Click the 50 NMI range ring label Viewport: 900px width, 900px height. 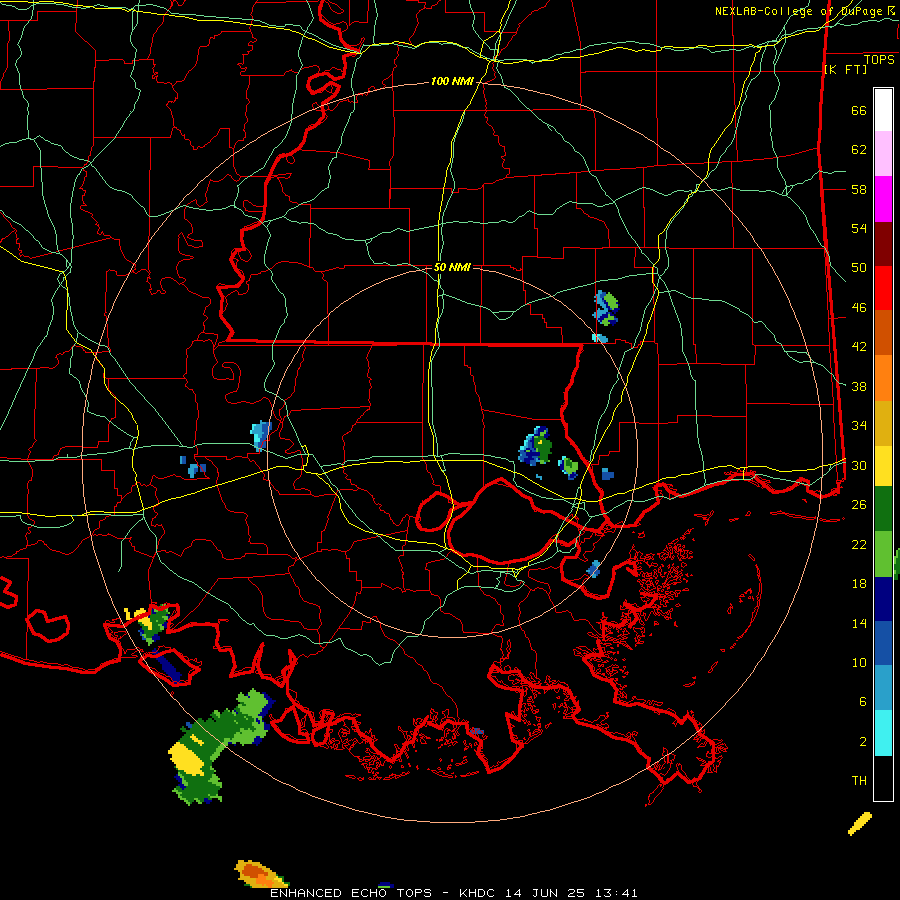[x=452, y=267]
